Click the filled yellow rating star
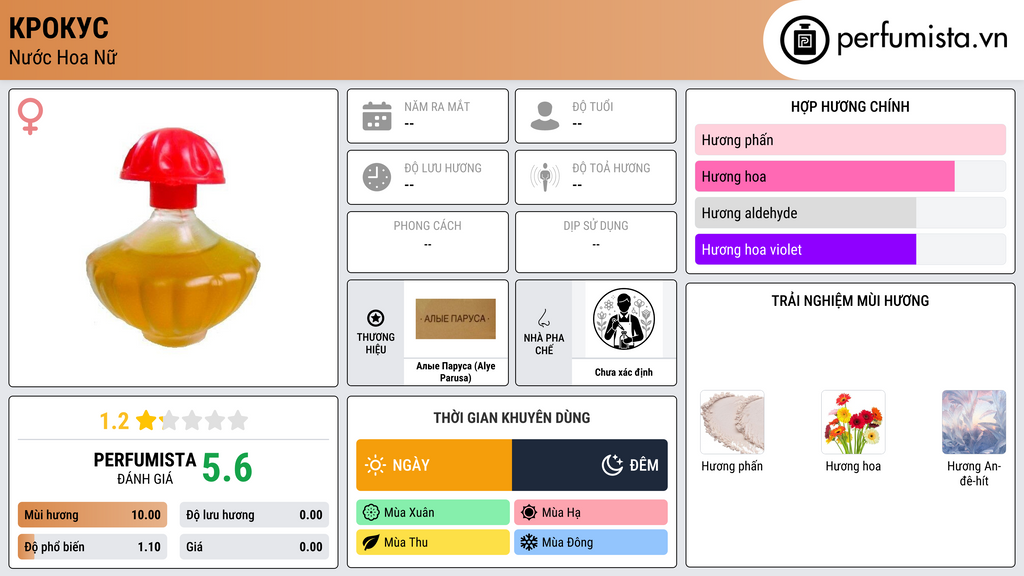Image resolution: width=1024 pixels, height=576 pixels. point(146,420)
